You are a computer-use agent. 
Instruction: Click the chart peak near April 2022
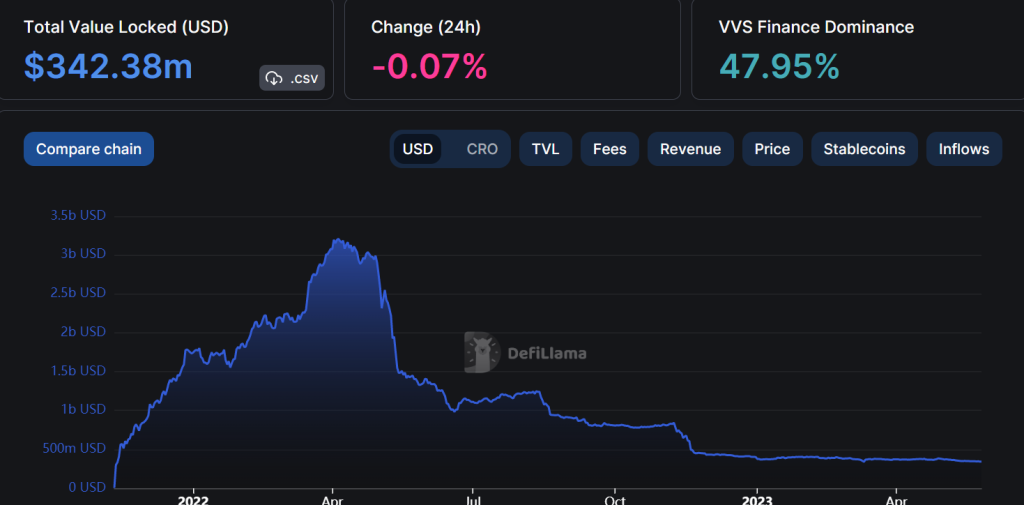(336, 240)
